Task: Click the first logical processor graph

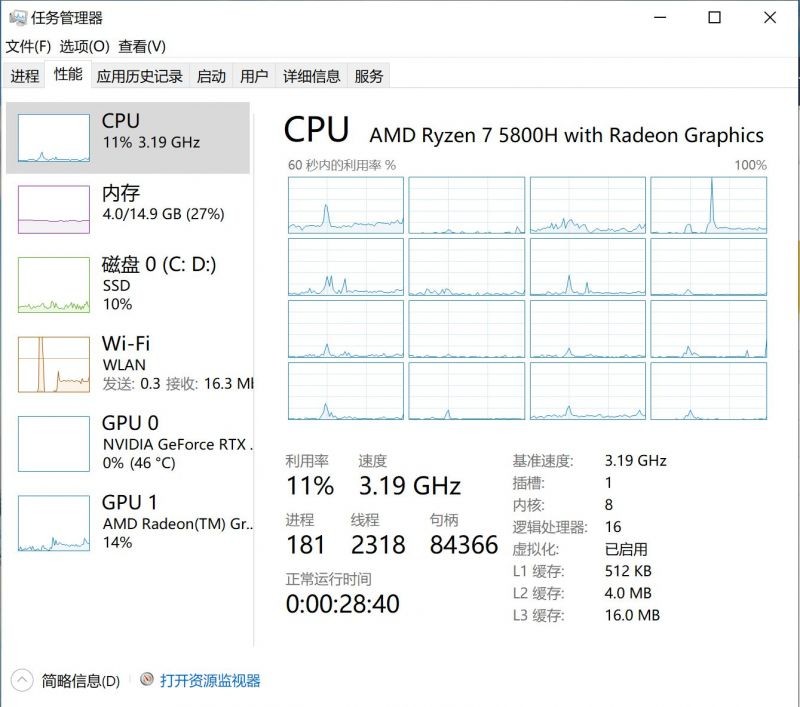Action: (346, 205)
